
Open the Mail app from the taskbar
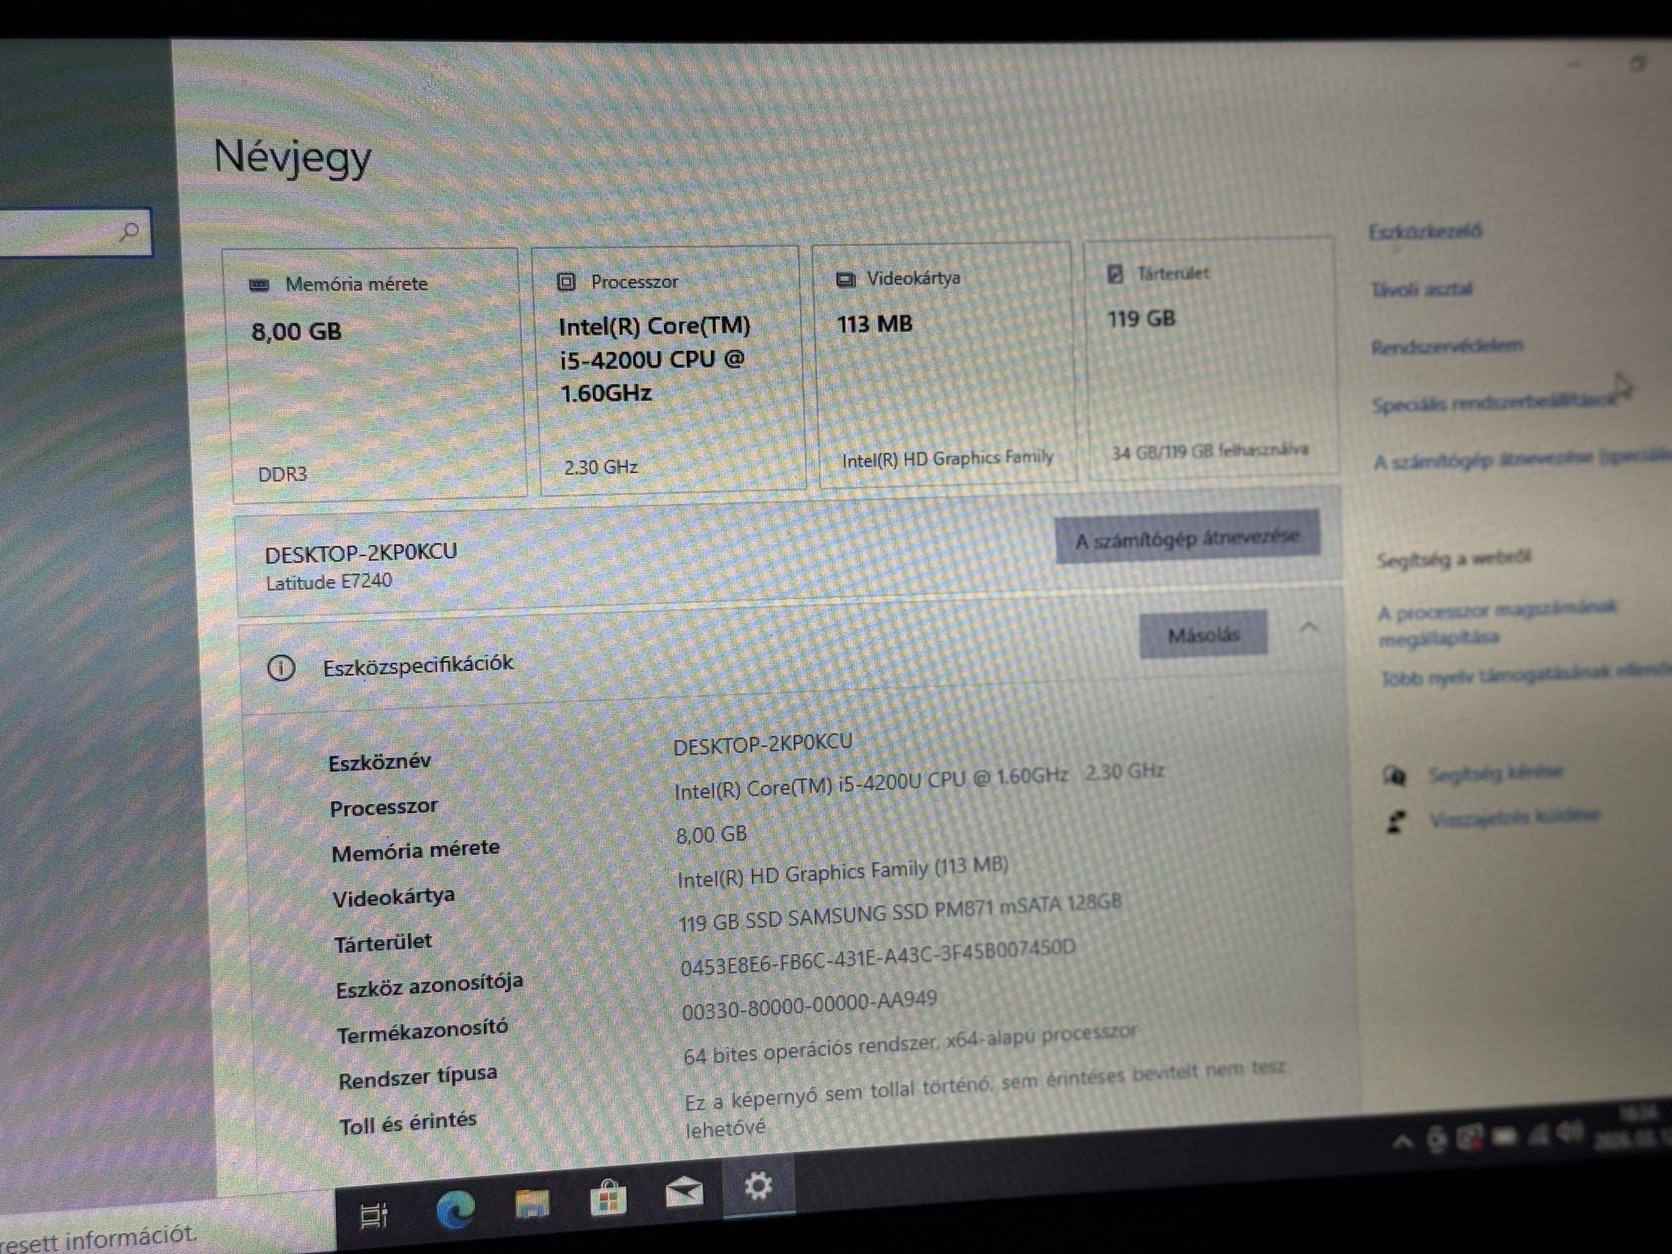[x=684, y=1191]
